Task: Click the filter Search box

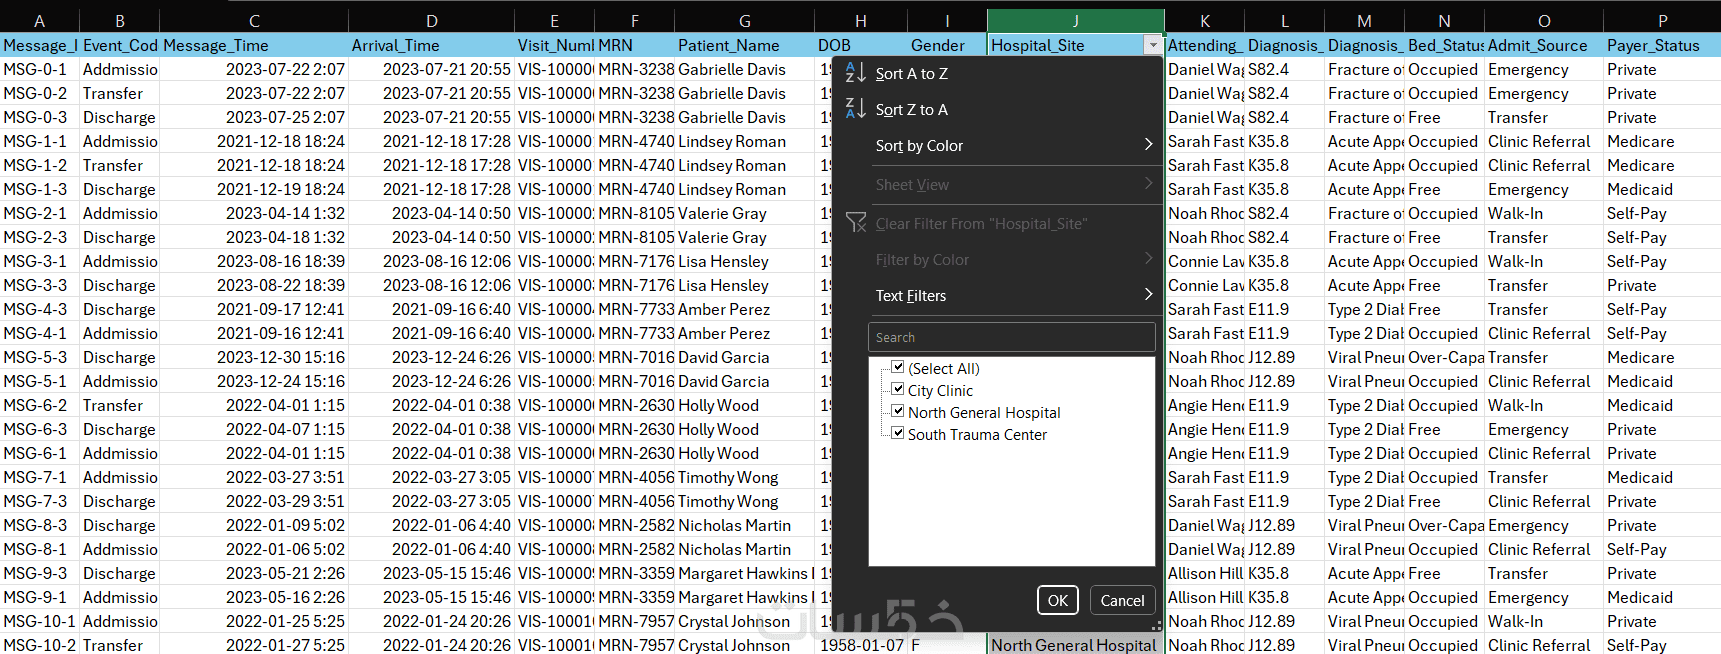Action: [x=1011, y=337]
